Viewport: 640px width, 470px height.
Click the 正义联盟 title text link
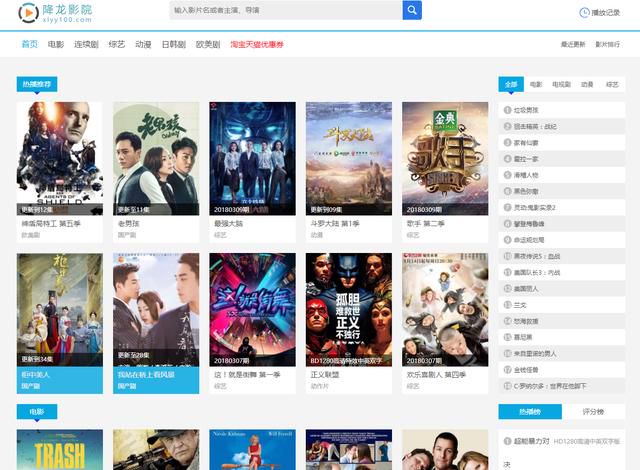pos(324,375)
